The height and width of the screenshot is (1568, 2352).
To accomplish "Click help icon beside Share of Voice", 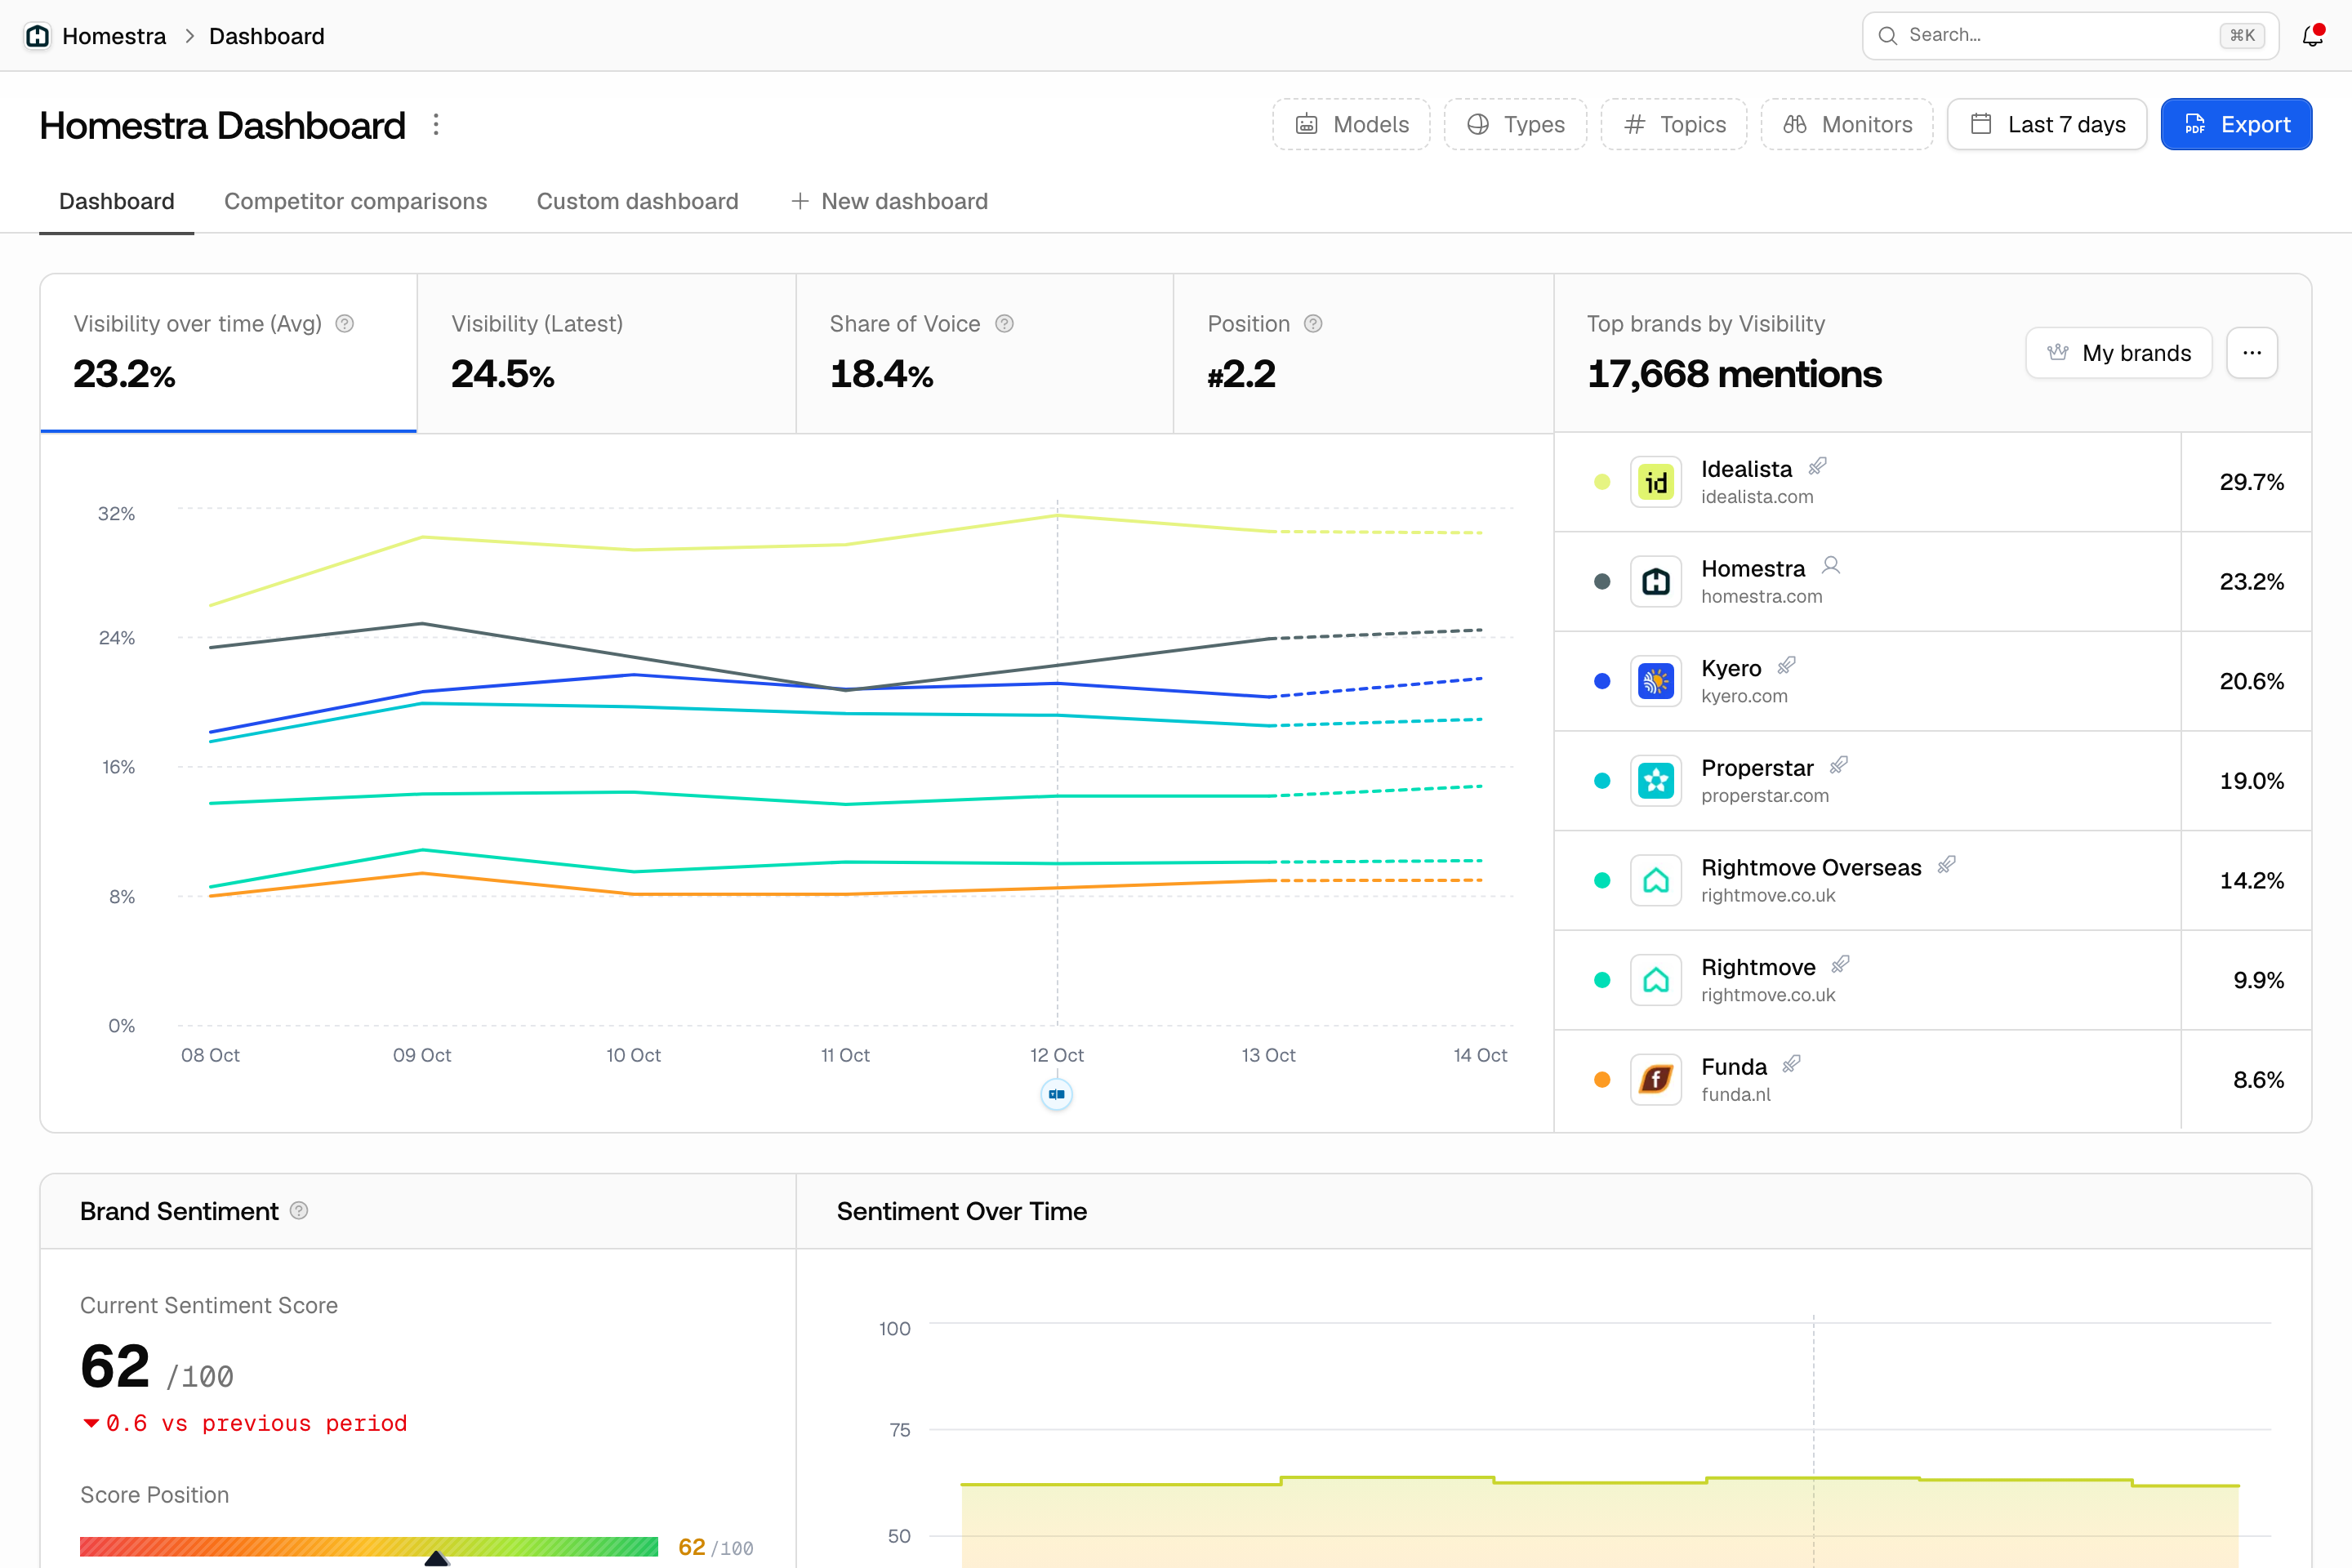I will 1005,324.
